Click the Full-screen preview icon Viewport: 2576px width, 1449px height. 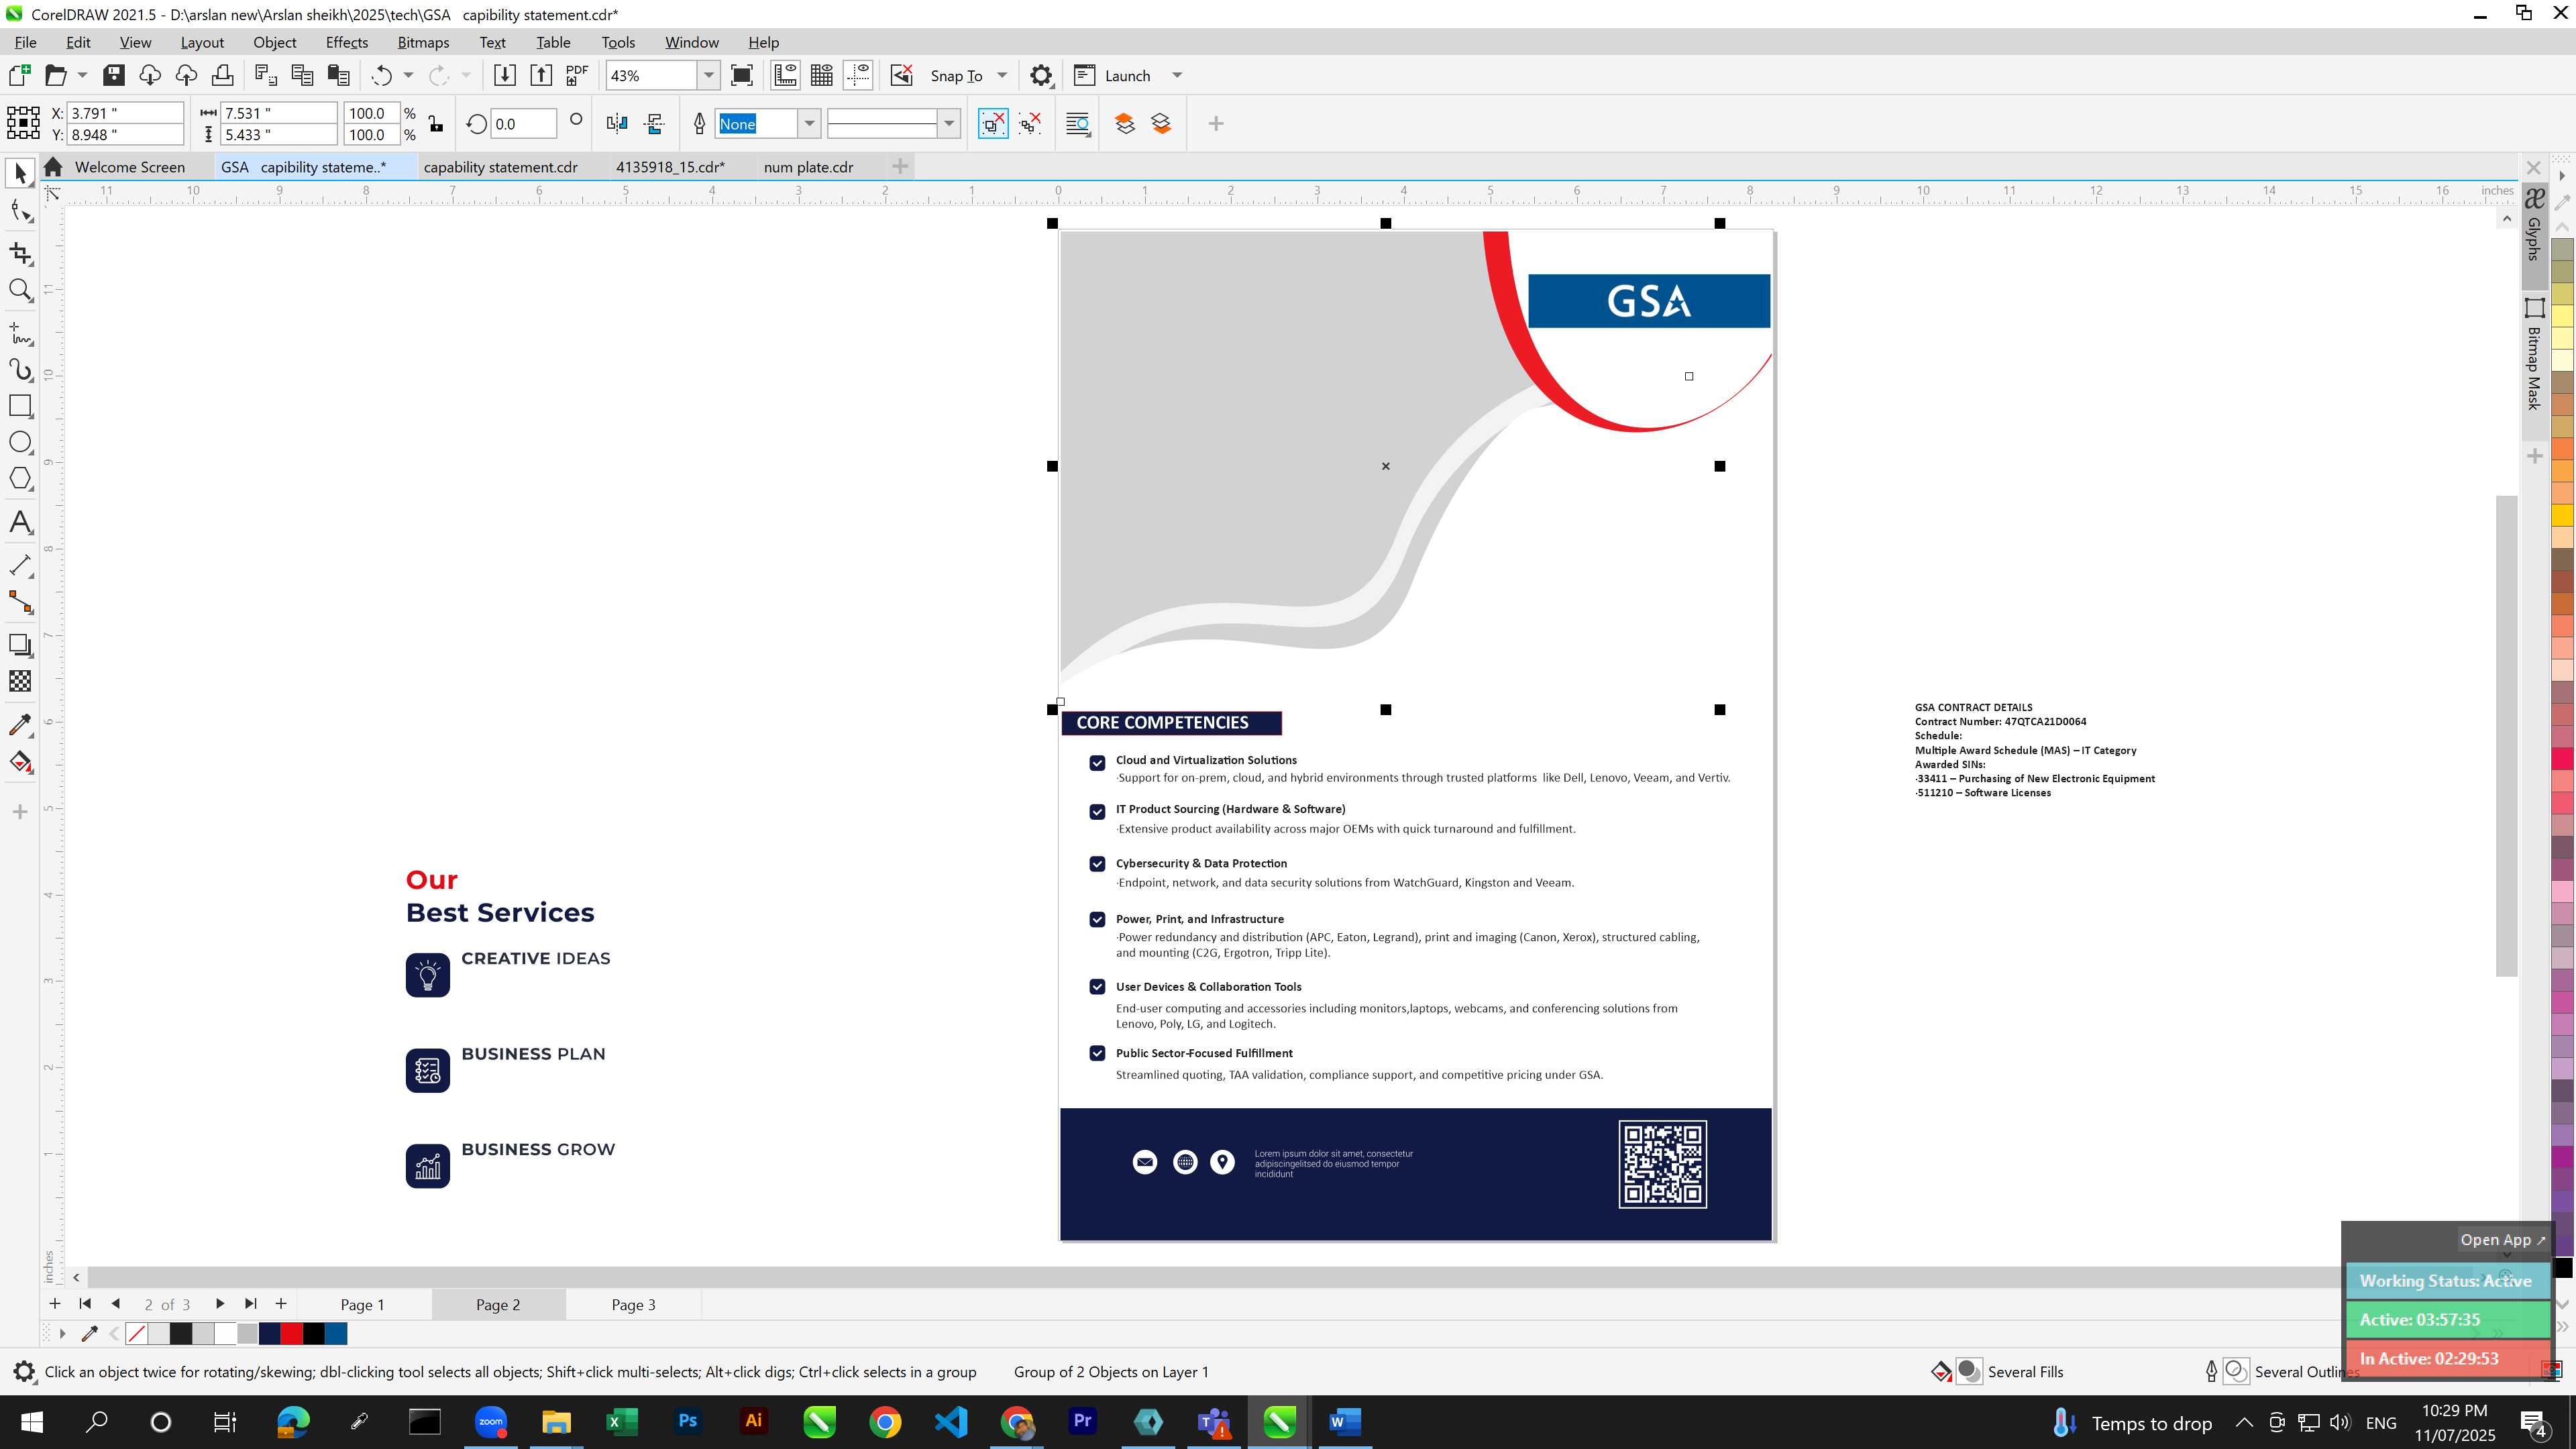[742, 76]
